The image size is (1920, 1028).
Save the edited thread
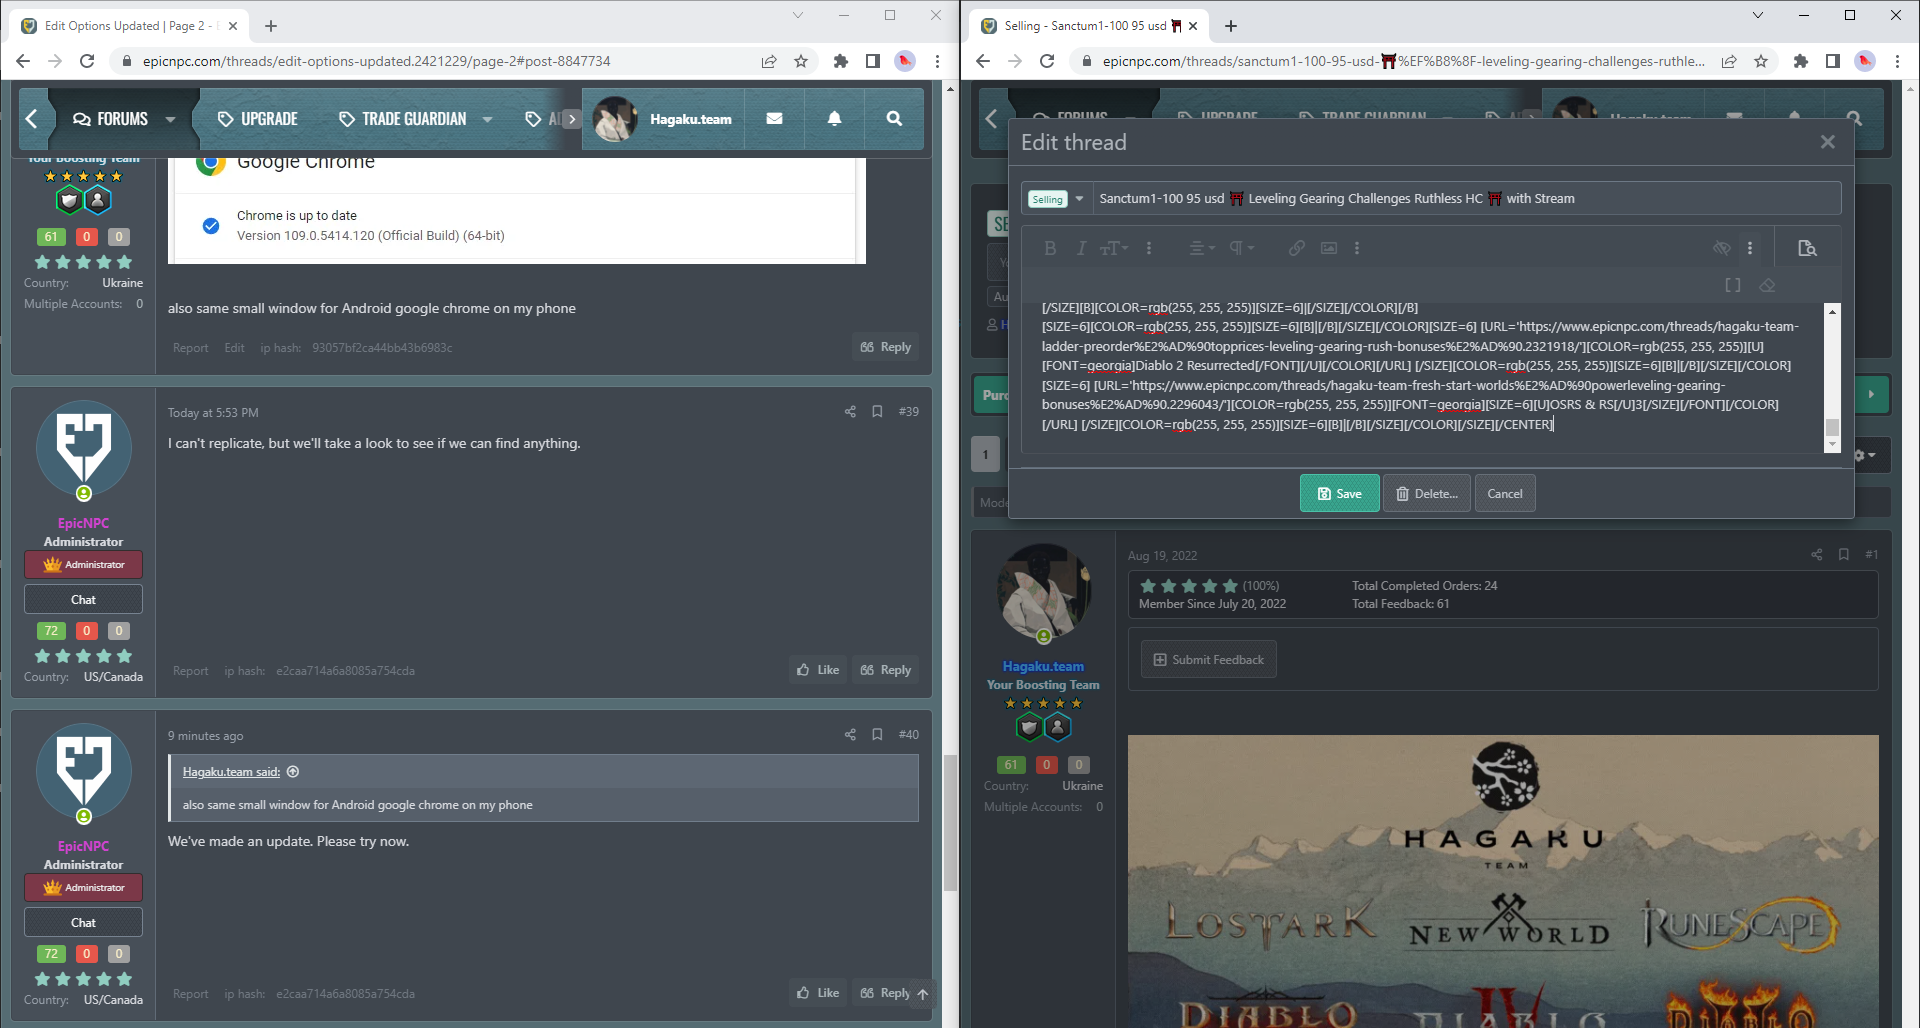pyautogui.click(x=1339, y=493)
